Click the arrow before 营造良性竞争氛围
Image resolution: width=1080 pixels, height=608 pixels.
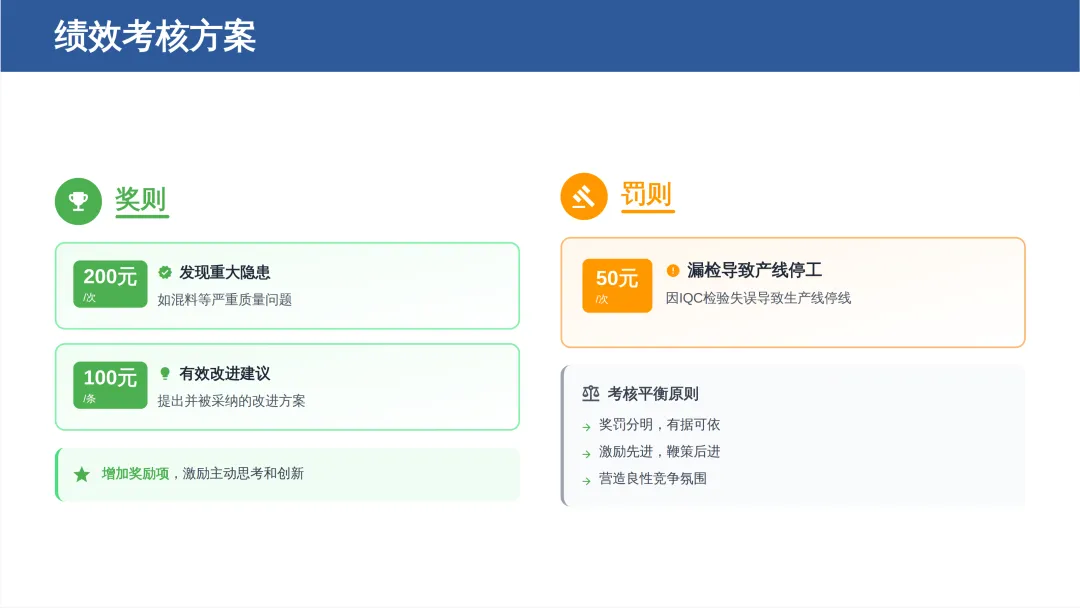point(586,481)
